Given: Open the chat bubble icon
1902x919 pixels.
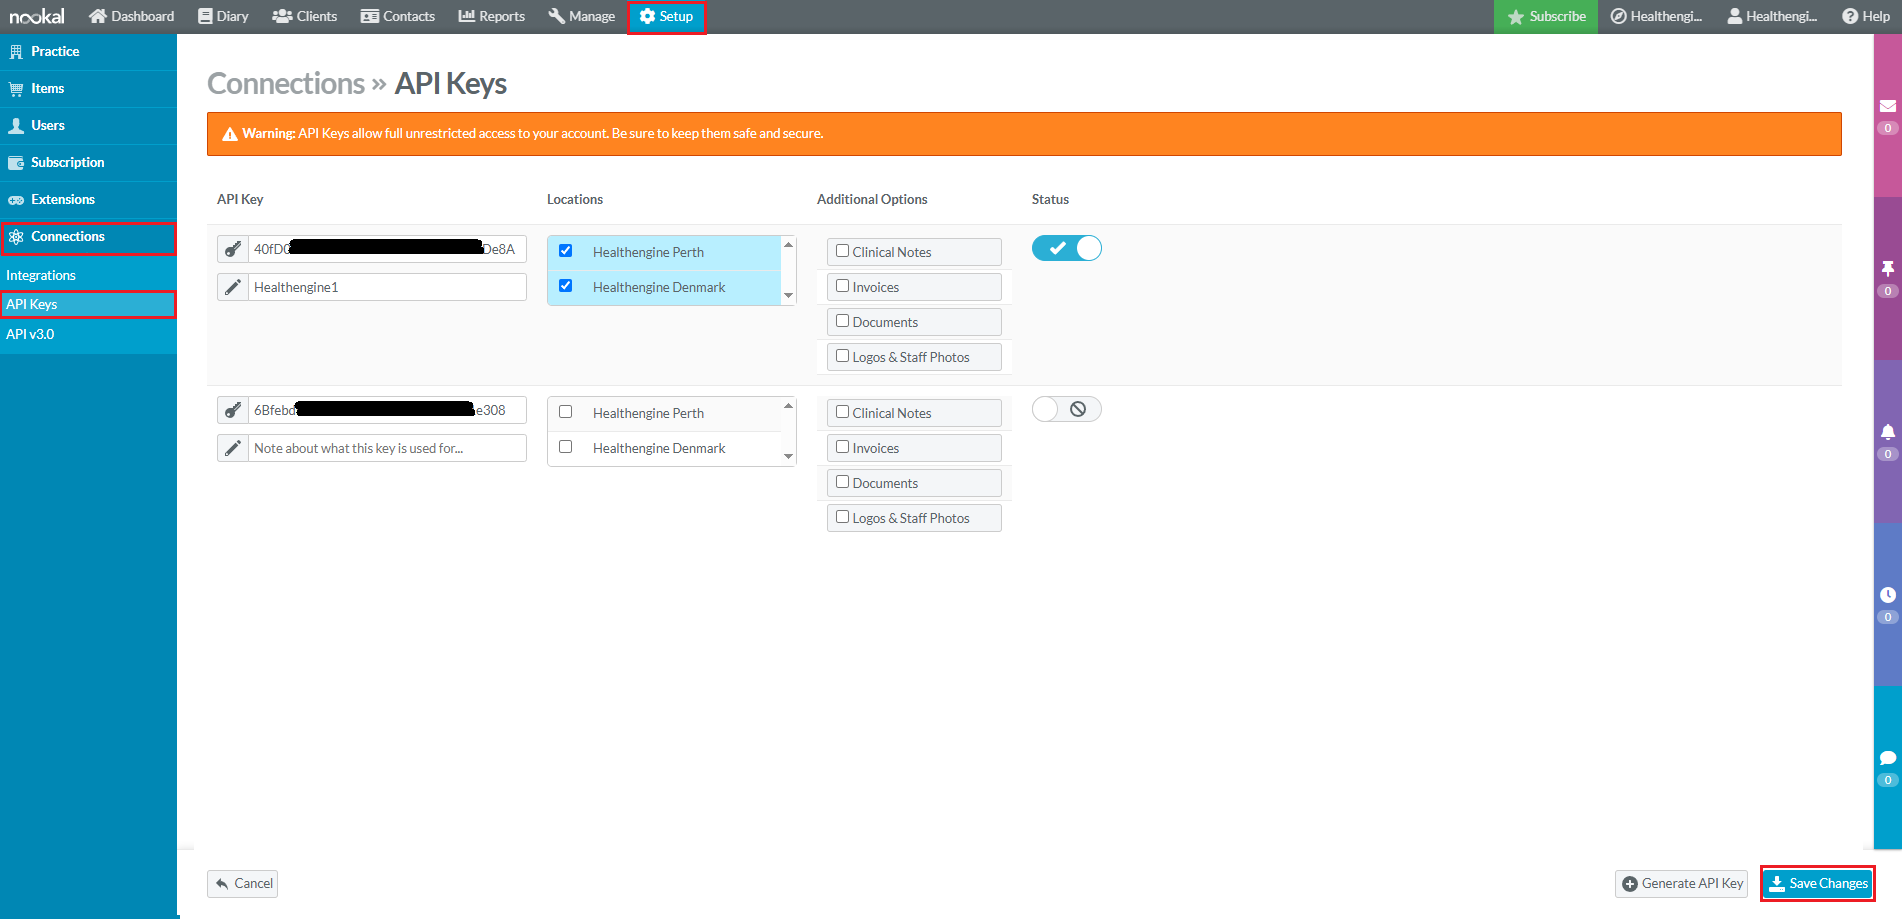Looking at the screenshot, I should (x=1887, y=758).
